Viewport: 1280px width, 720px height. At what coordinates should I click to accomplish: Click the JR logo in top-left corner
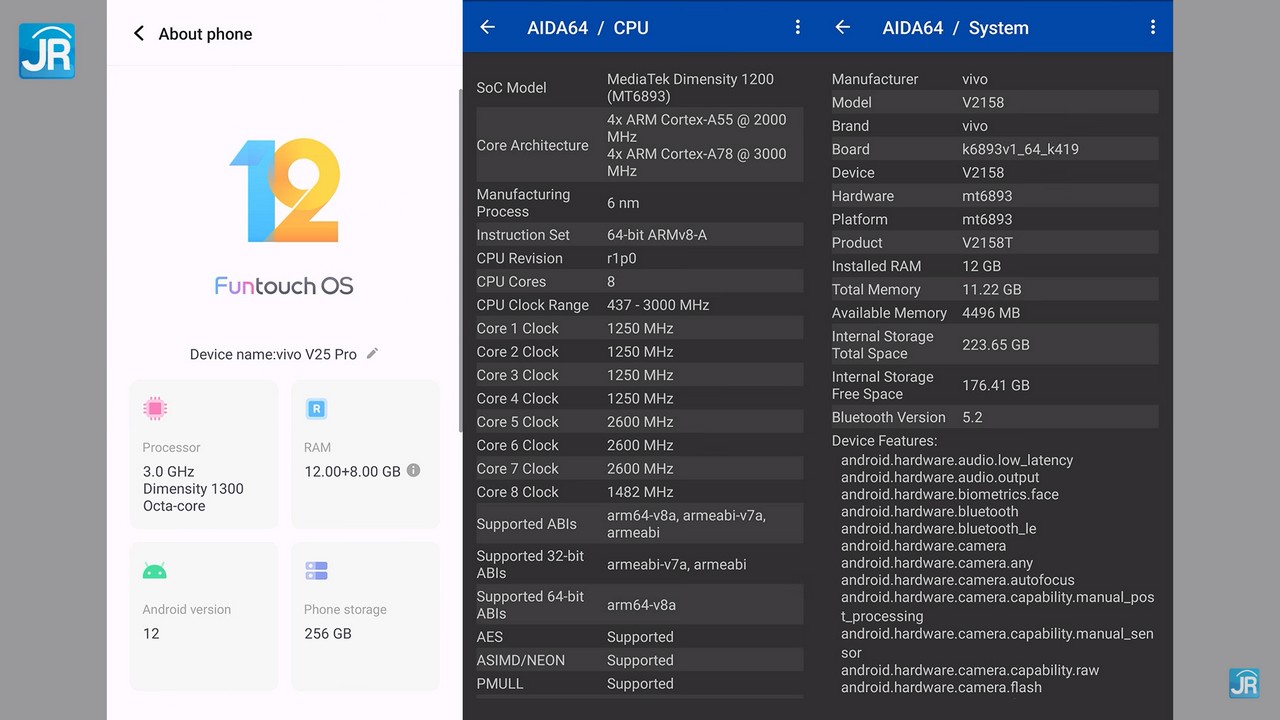(x=47, y=50)
